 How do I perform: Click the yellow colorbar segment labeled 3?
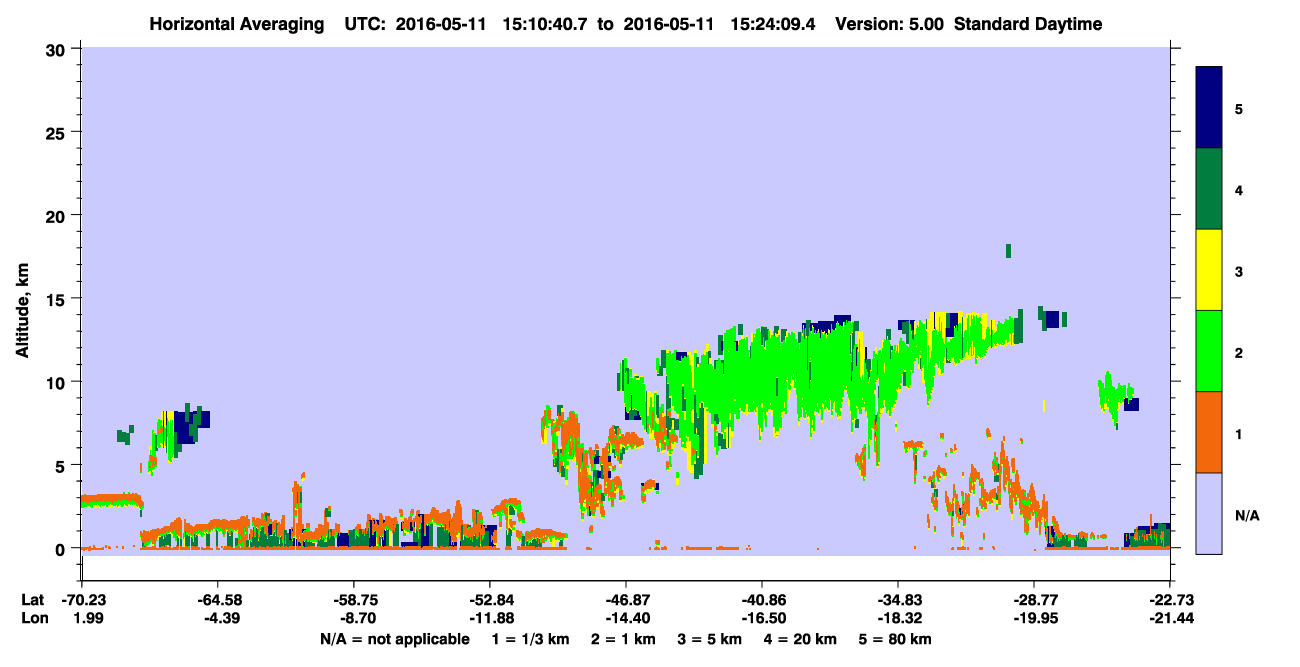(1209, 270)
